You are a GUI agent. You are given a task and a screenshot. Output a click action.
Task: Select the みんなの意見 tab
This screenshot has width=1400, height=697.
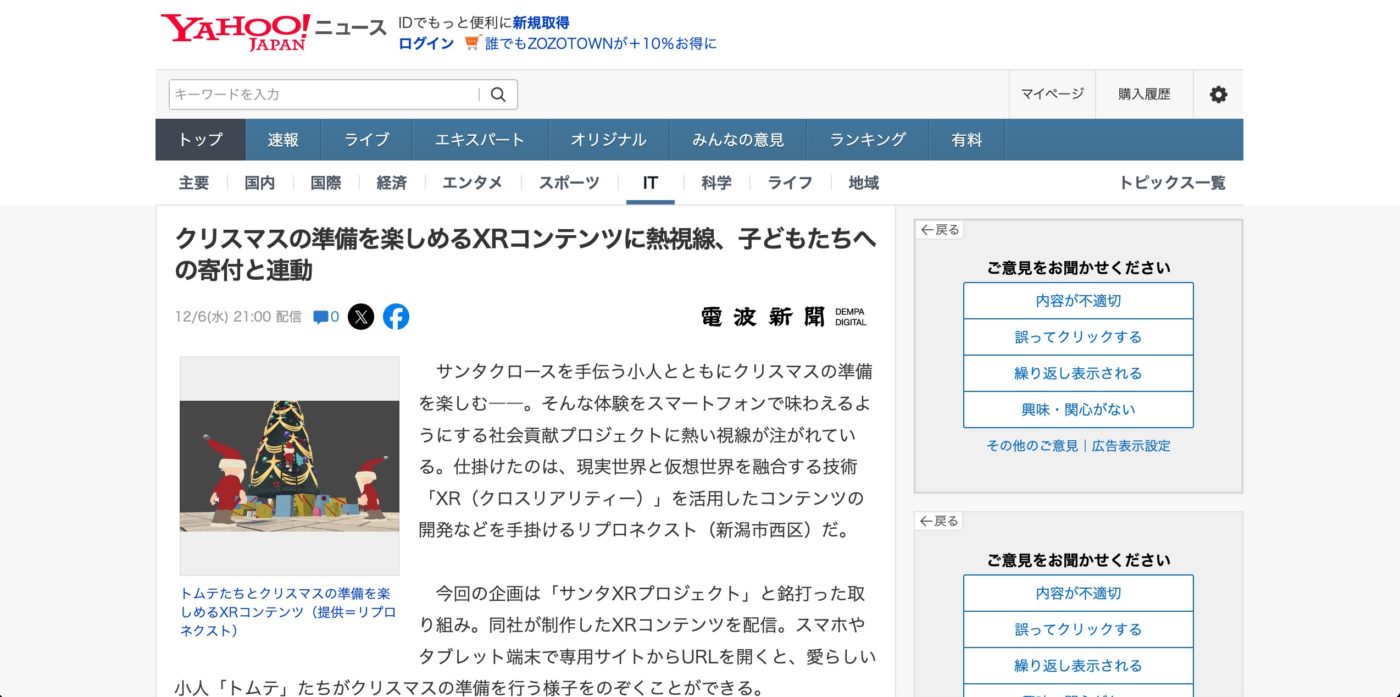(x=738, y=140)
